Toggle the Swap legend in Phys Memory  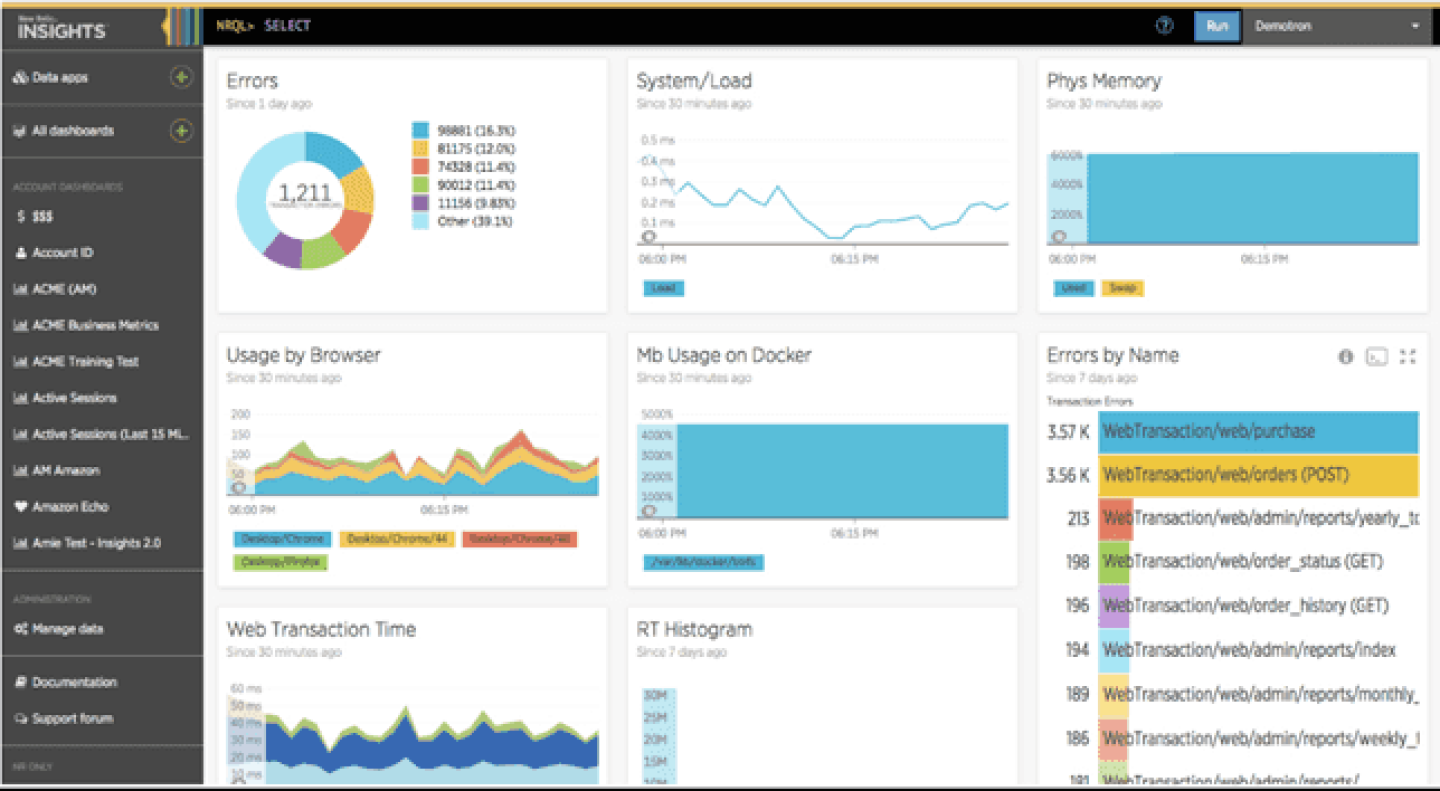(1124, 287)
